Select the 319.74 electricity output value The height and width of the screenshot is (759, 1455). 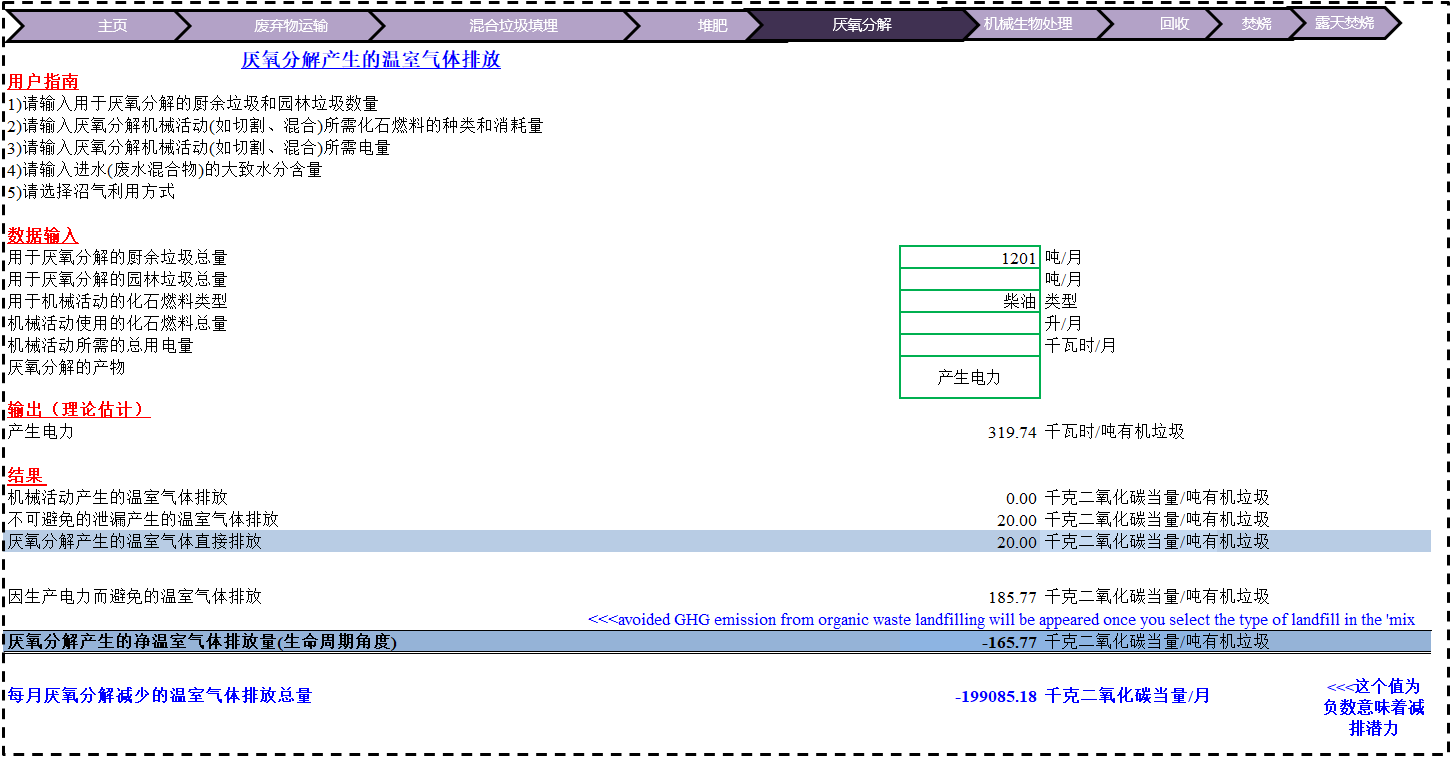pyautogui.click(x=1011, y=433)
